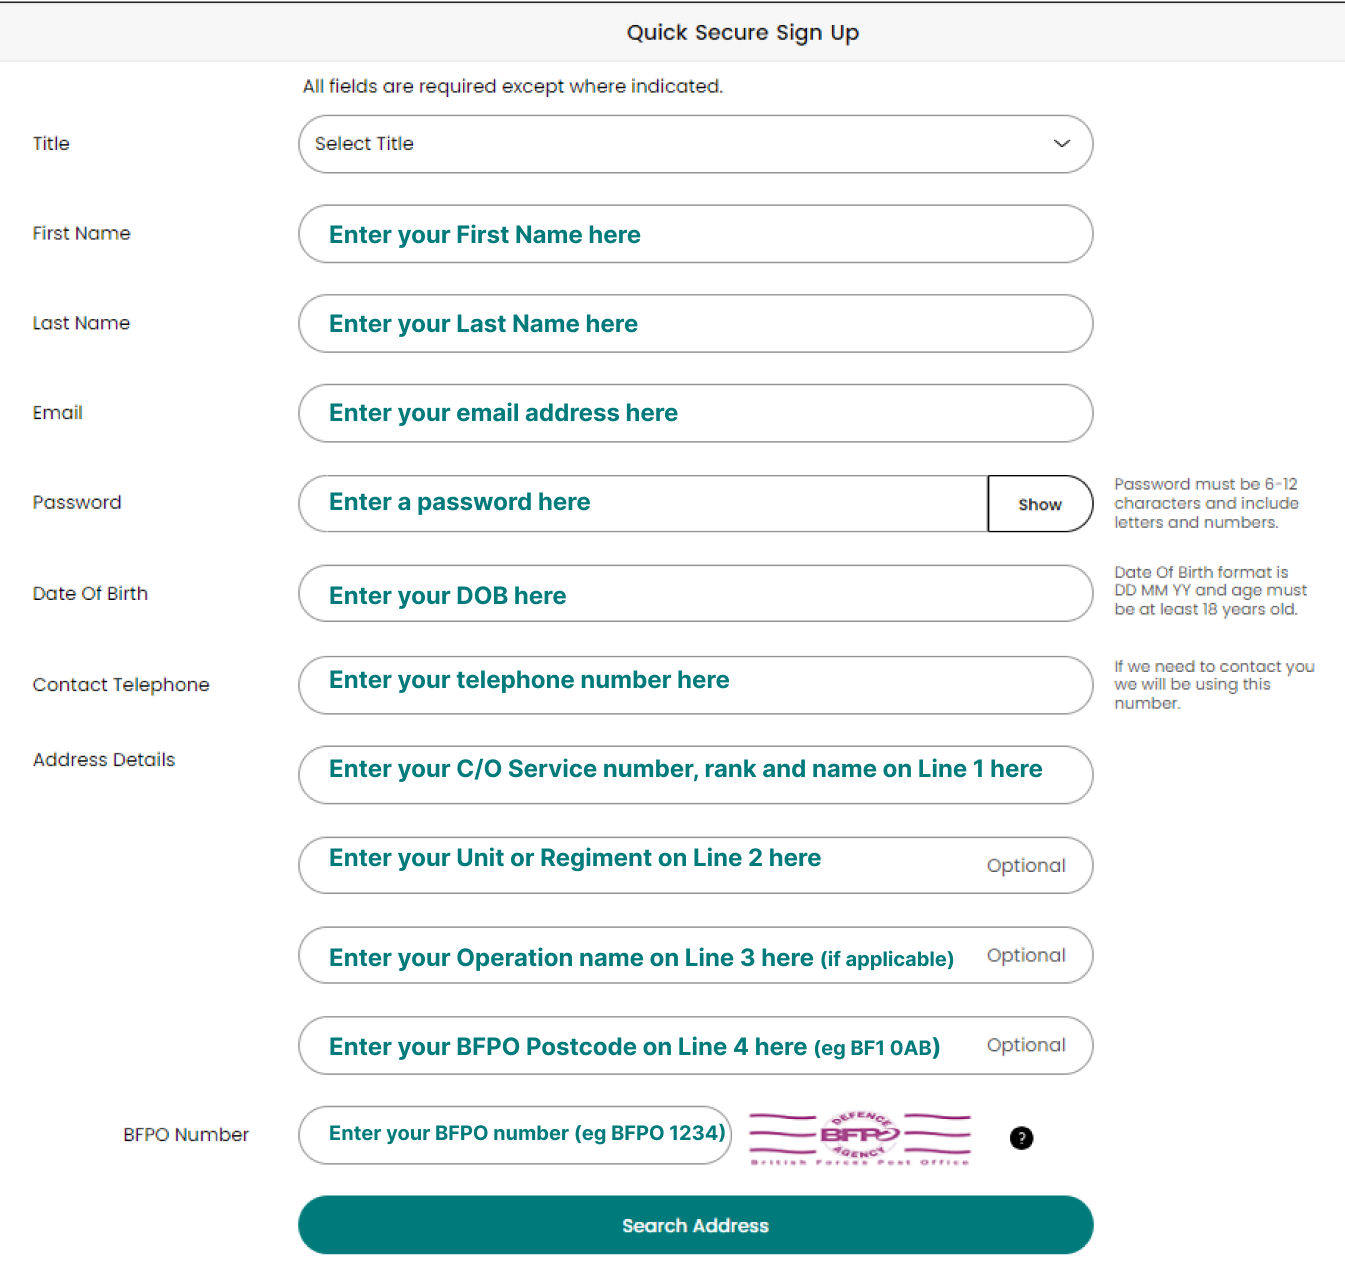Click the BFPO help question mark icon

click(1021, 1138)
